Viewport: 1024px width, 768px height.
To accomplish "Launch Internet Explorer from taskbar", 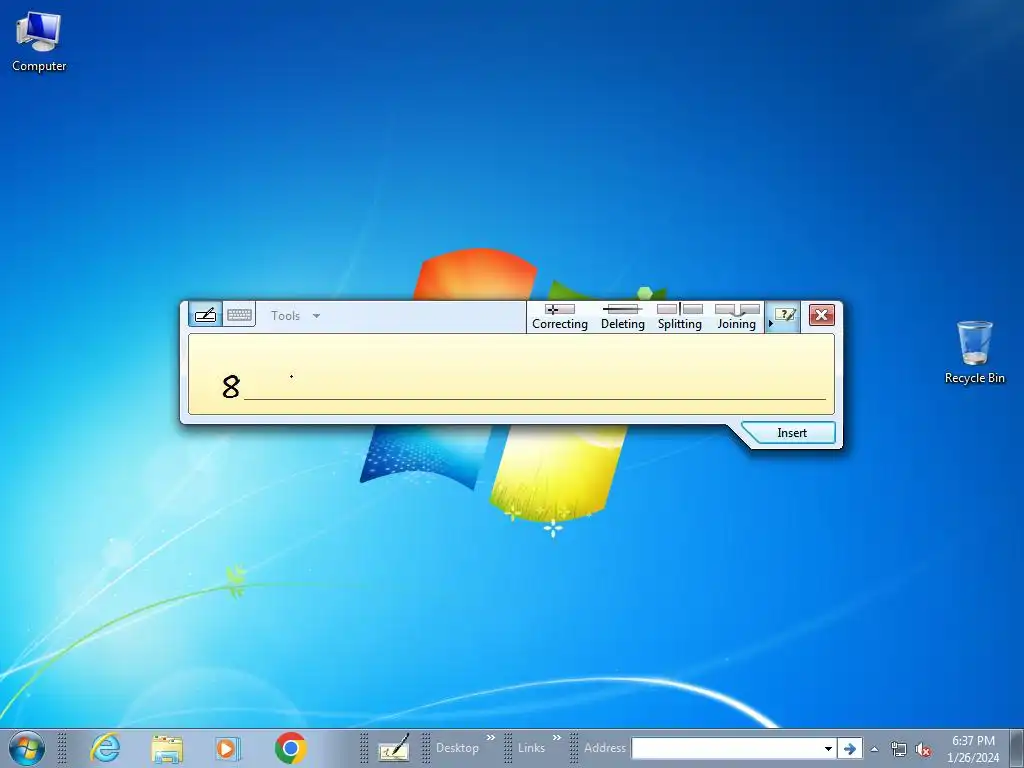I will [x=105, y=748].
